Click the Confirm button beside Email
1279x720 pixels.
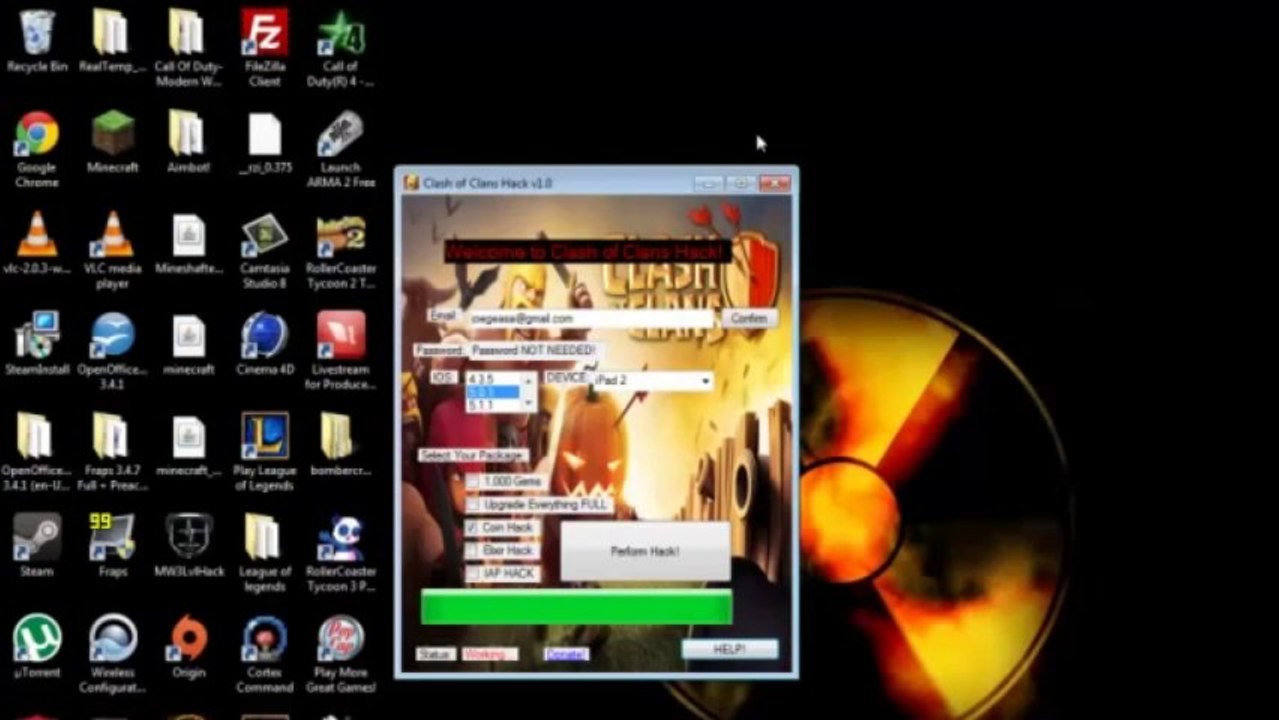[x=749, y=318]
